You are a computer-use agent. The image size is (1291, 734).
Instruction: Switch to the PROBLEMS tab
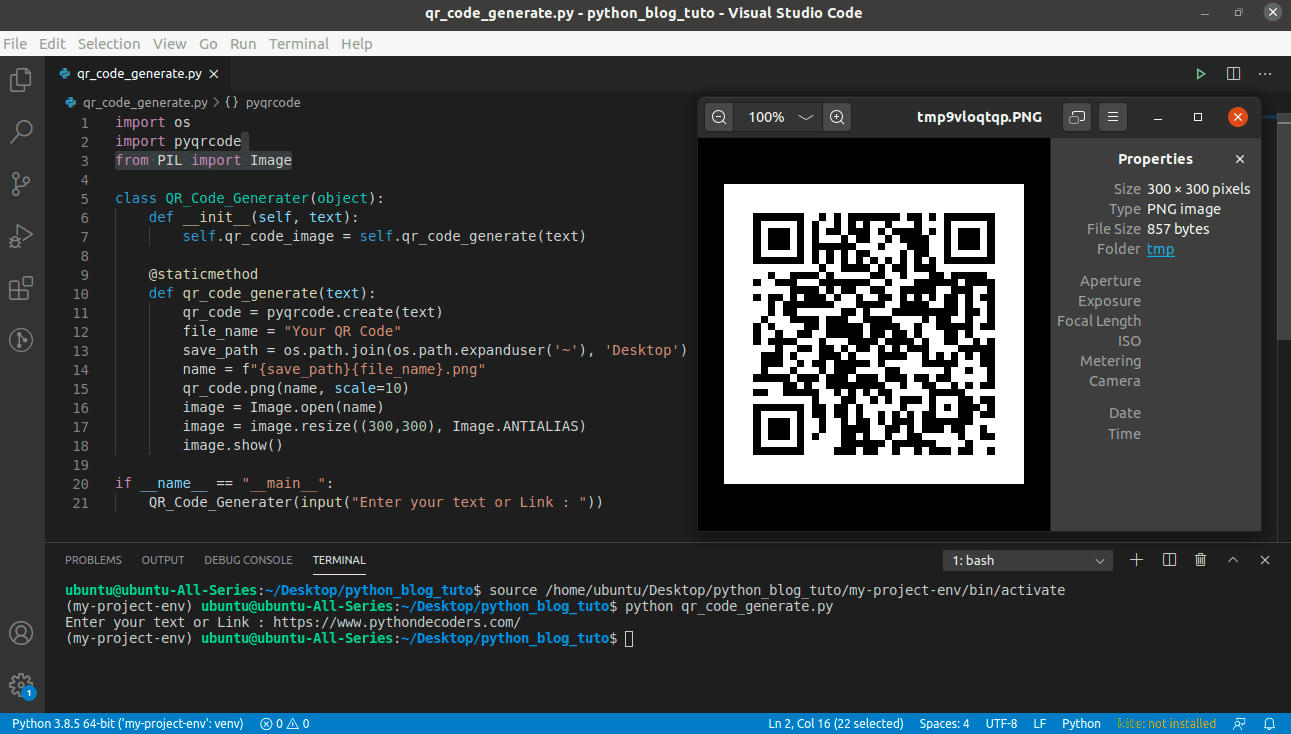pyautogui.click(x=93, y=560)
